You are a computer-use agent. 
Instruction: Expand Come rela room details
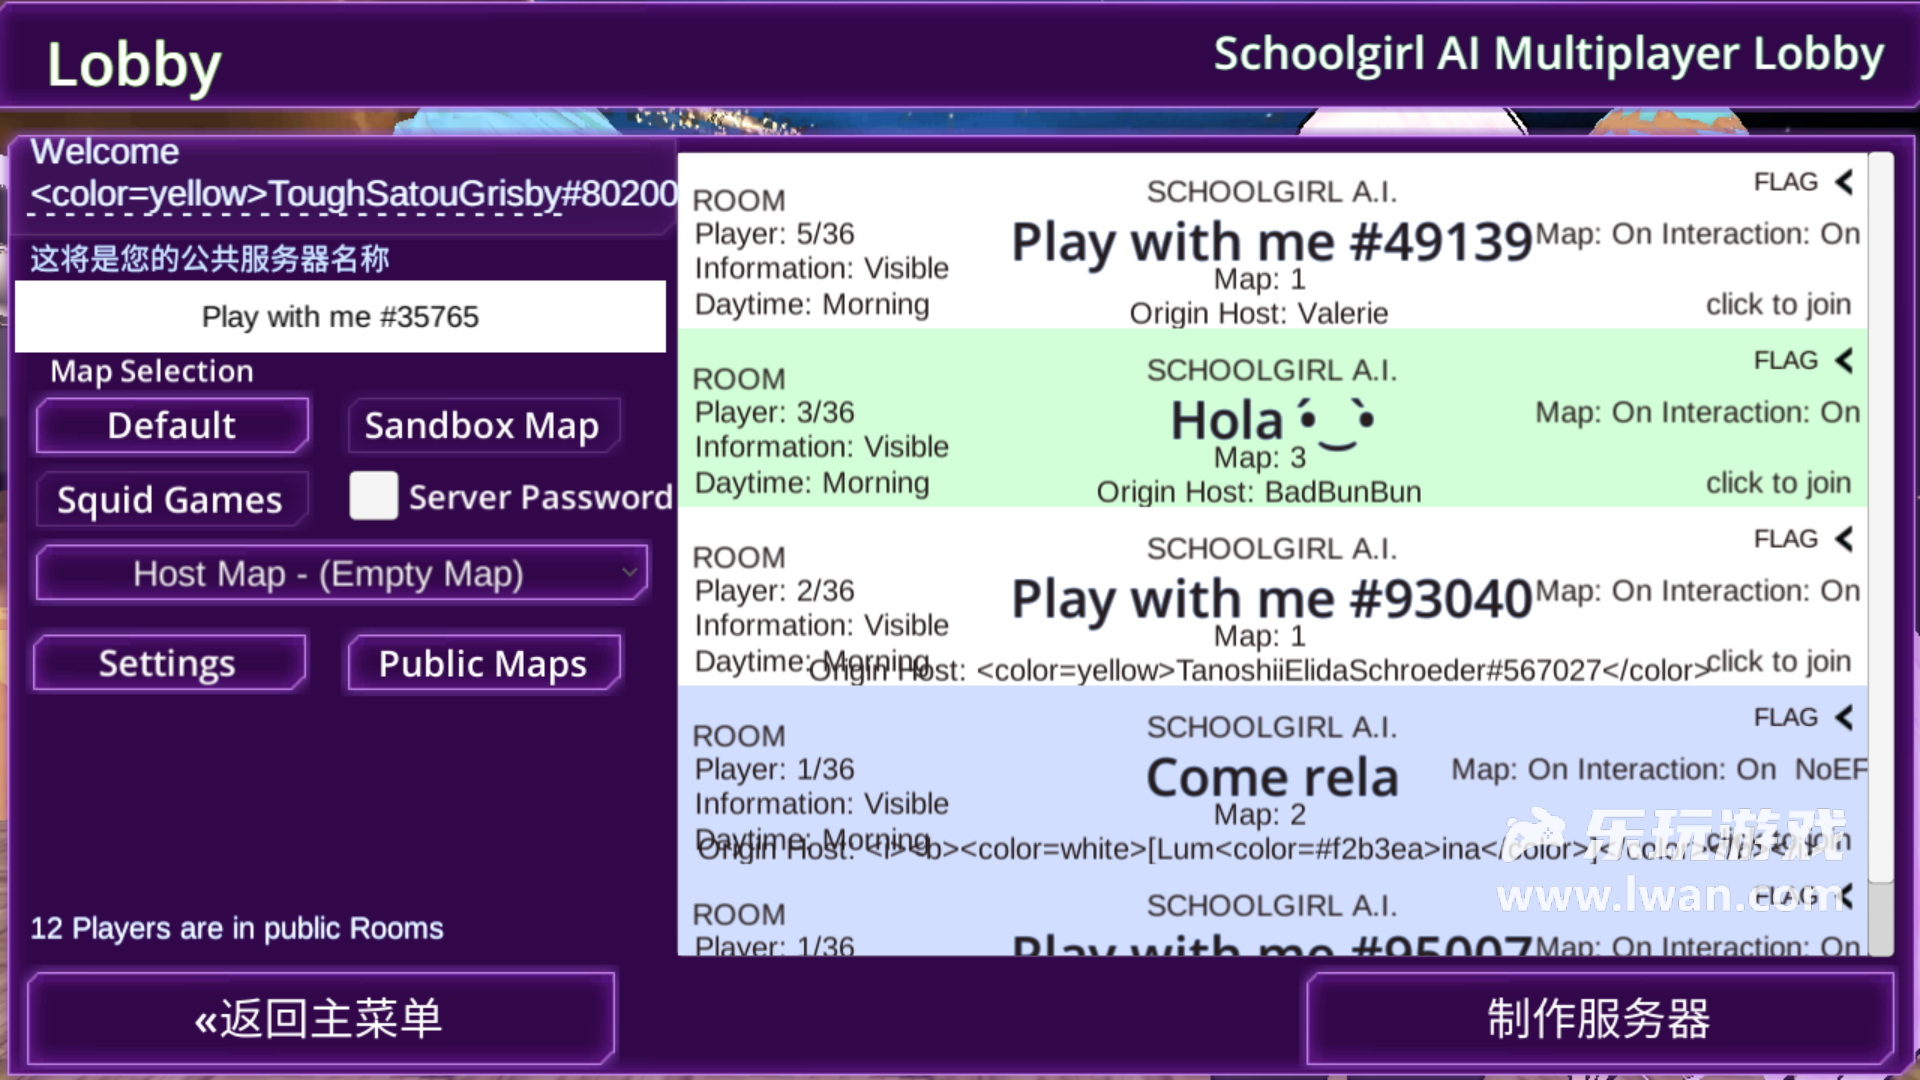tap(1845, 717)
